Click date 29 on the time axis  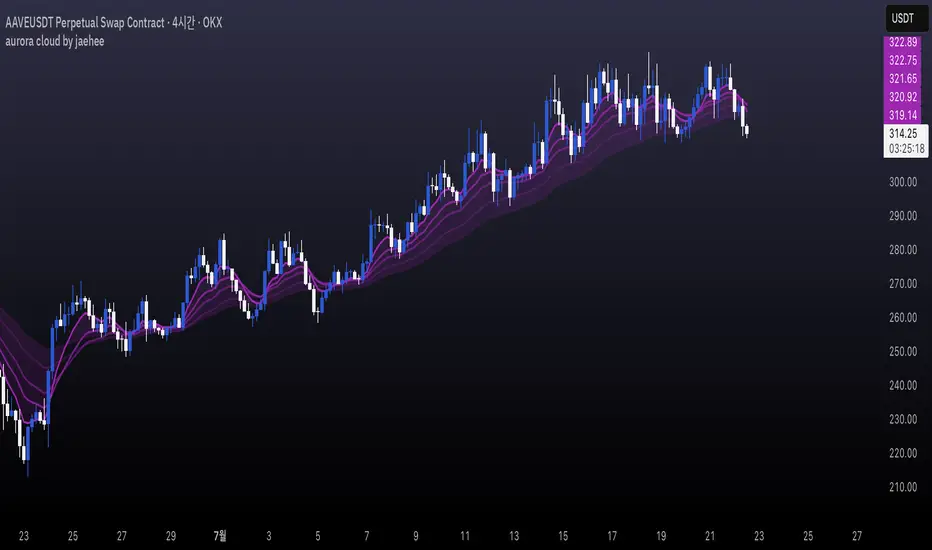pos(171,536)
